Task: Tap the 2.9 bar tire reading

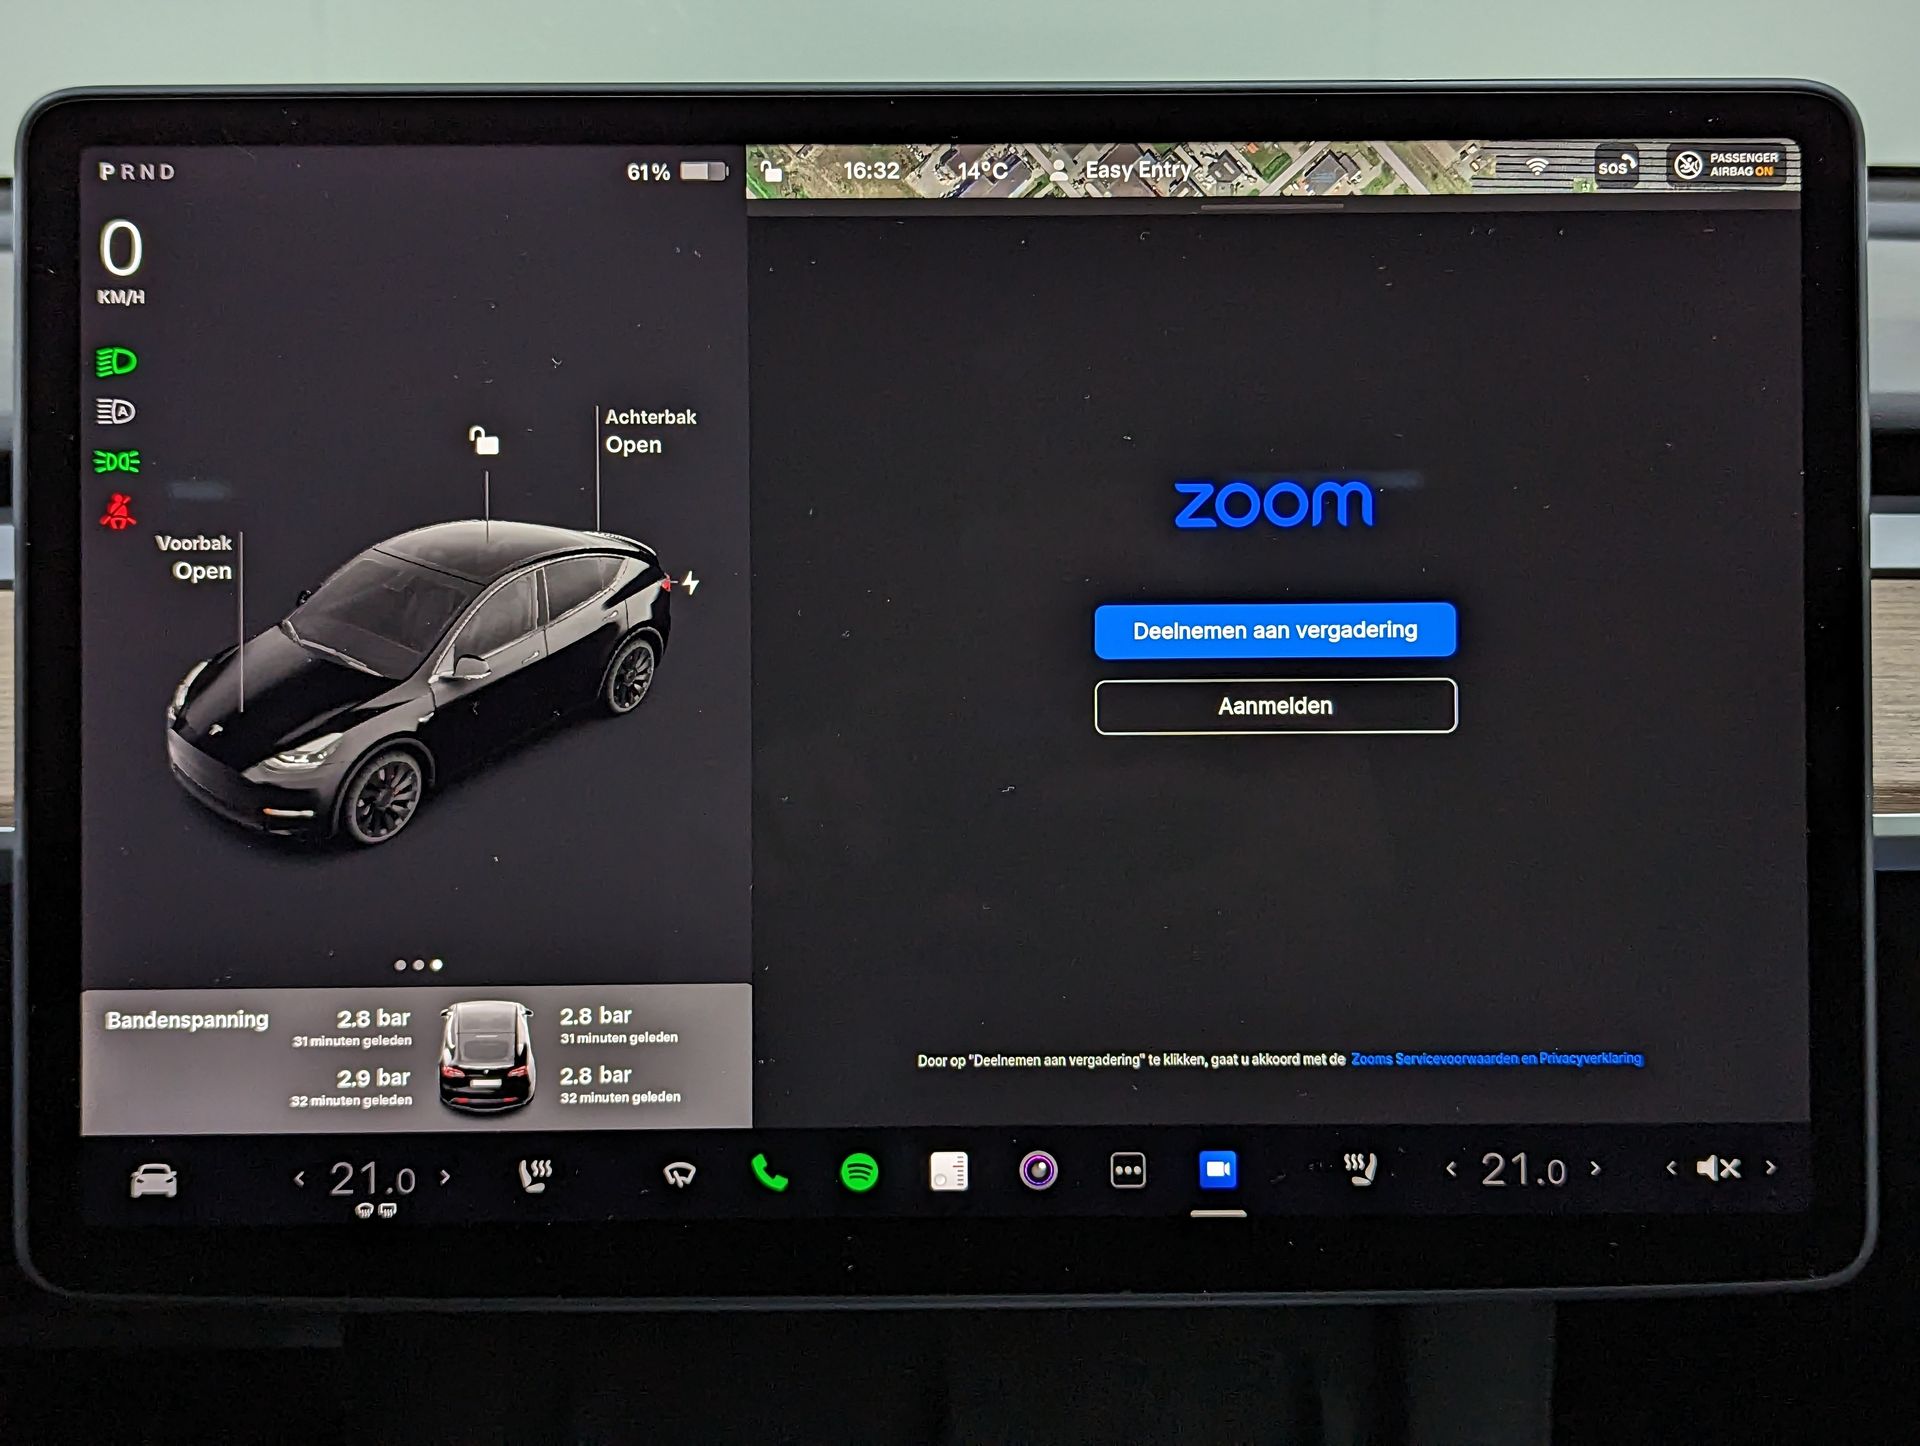Action: point(373,1078)
